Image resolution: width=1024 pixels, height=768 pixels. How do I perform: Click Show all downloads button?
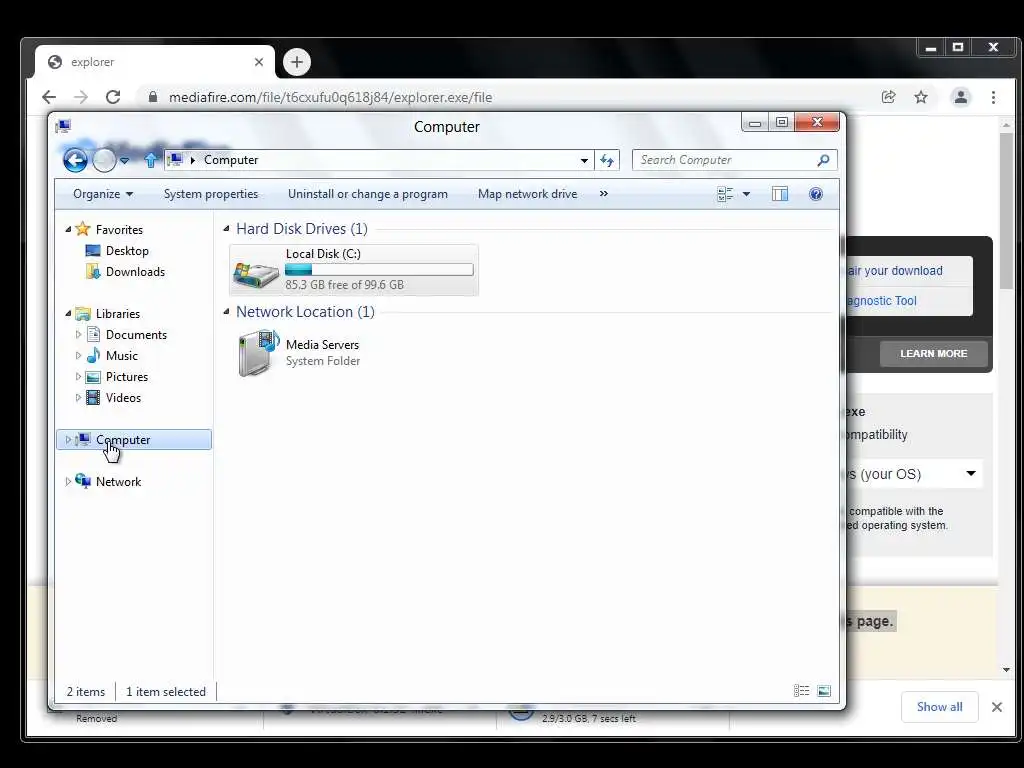[939, 707]
